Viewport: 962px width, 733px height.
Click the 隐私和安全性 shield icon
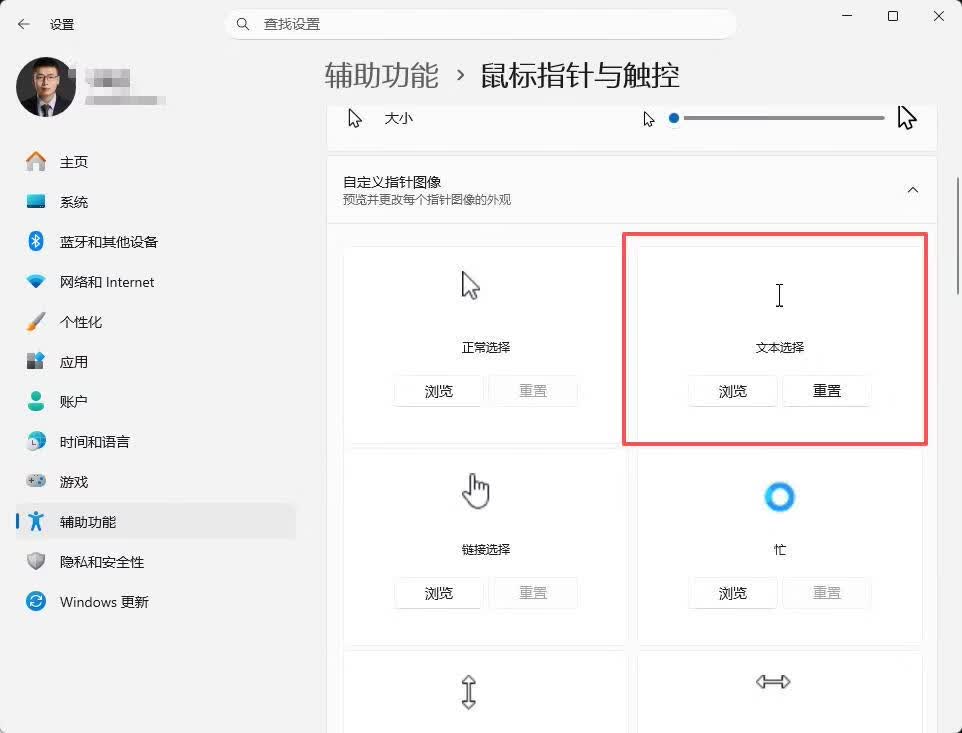[36, 561]
